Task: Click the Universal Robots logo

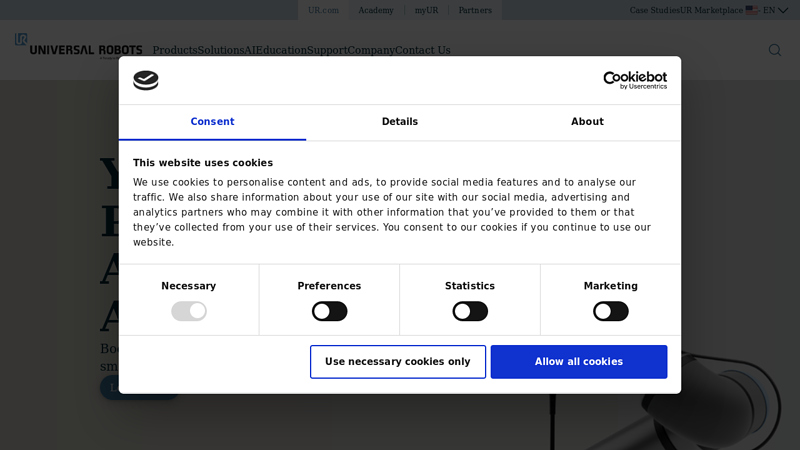Action: click(x=79, y=47)
